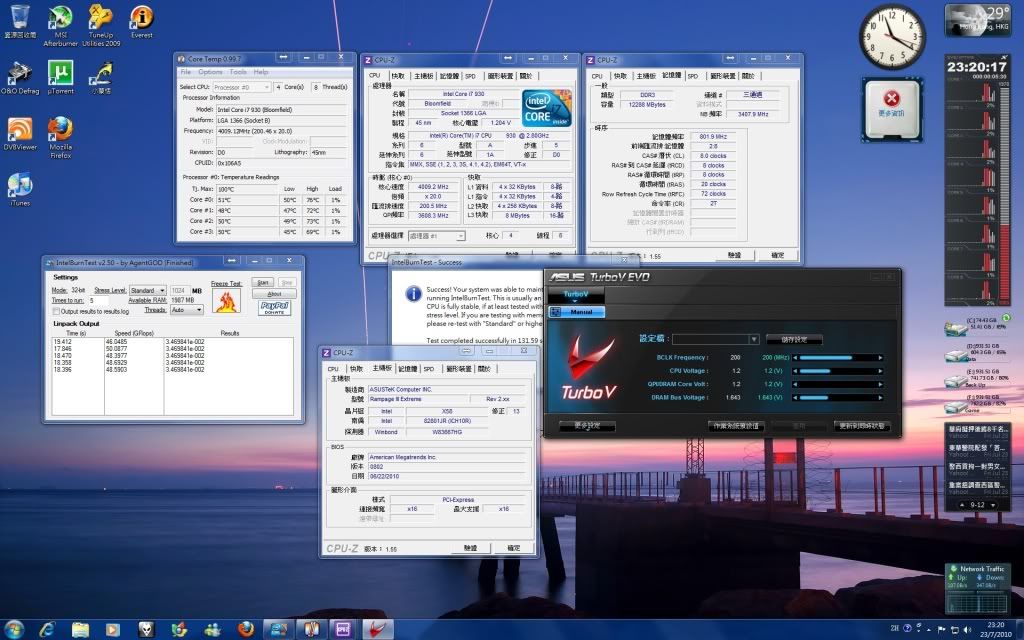Click the Manual mode button in TurboV EVO

[x=577, y=312]
